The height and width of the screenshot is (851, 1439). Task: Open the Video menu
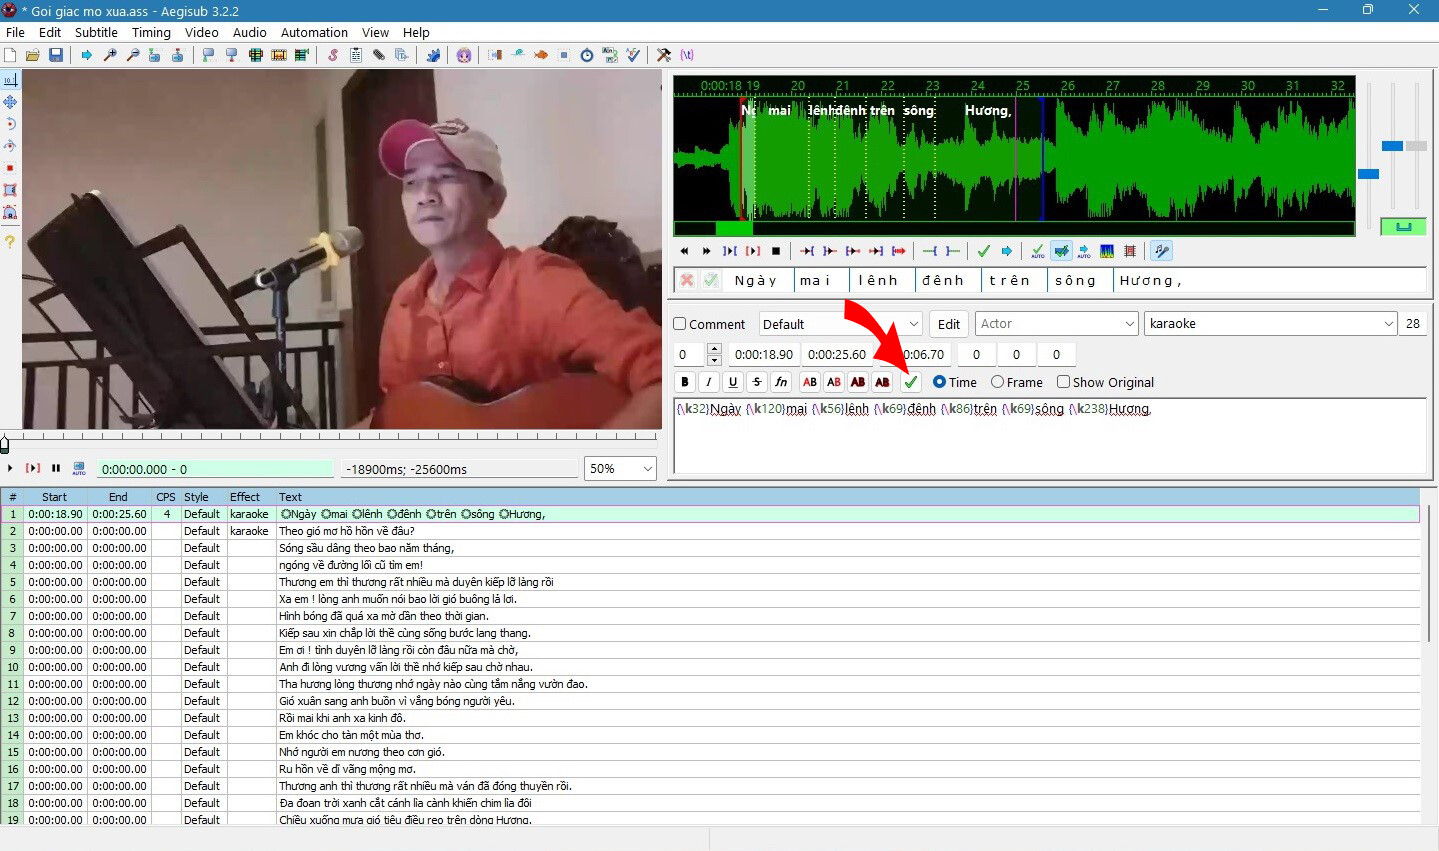tap(201, 32)
